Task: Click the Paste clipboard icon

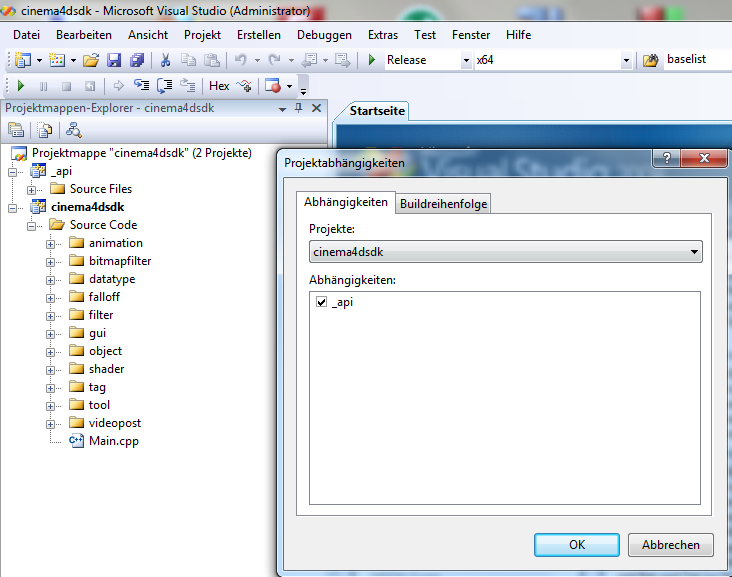Action: (x=212, y=60)
